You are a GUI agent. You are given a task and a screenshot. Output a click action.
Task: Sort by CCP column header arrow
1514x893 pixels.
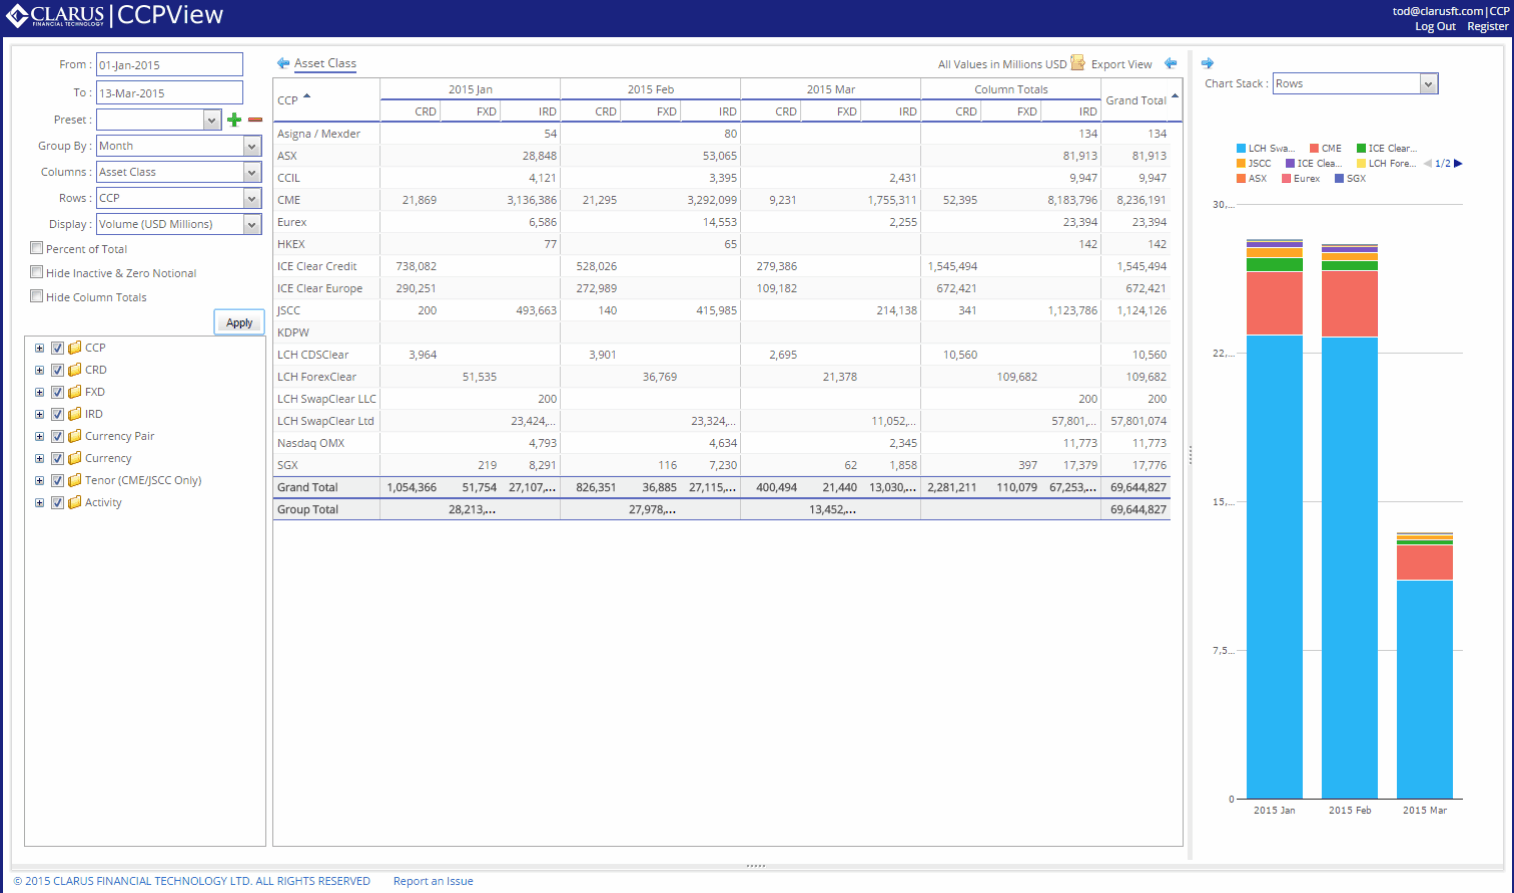[307, 96]
